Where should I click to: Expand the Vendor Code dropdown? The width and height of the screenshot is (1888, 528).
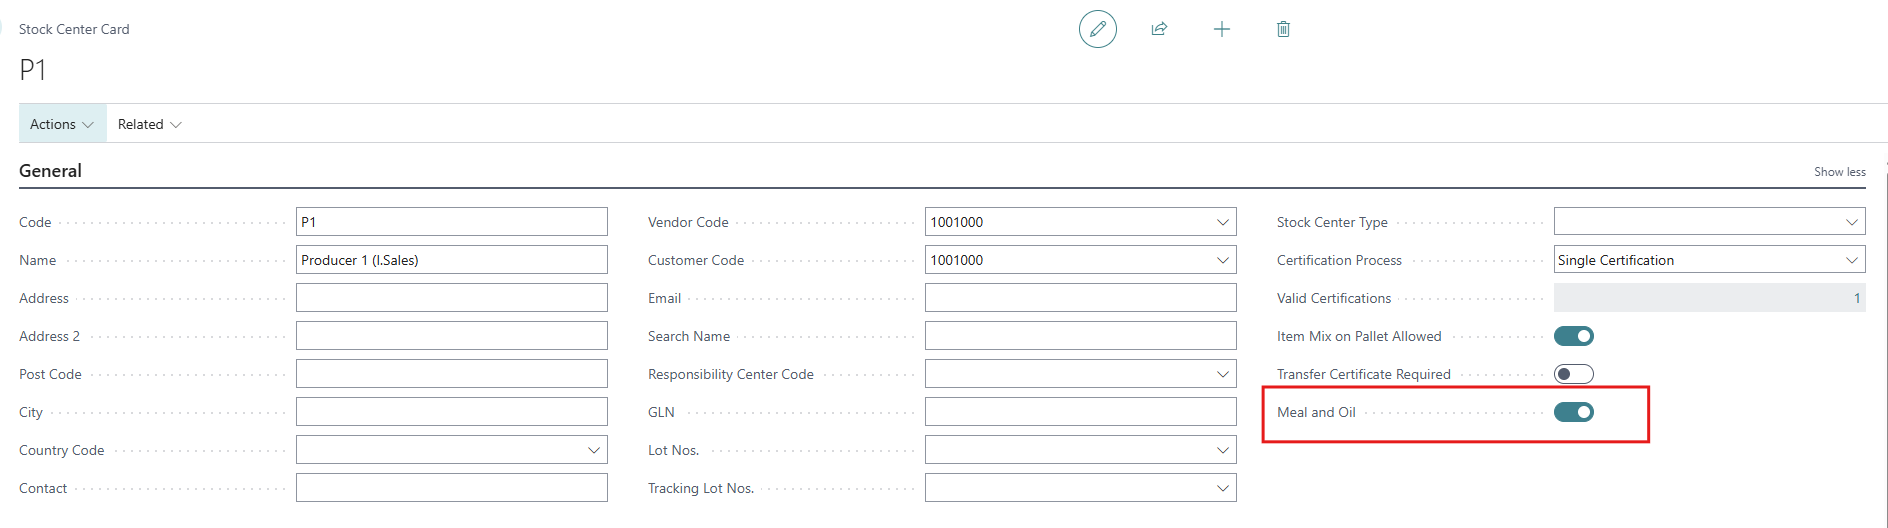[x=1222, y=222]
